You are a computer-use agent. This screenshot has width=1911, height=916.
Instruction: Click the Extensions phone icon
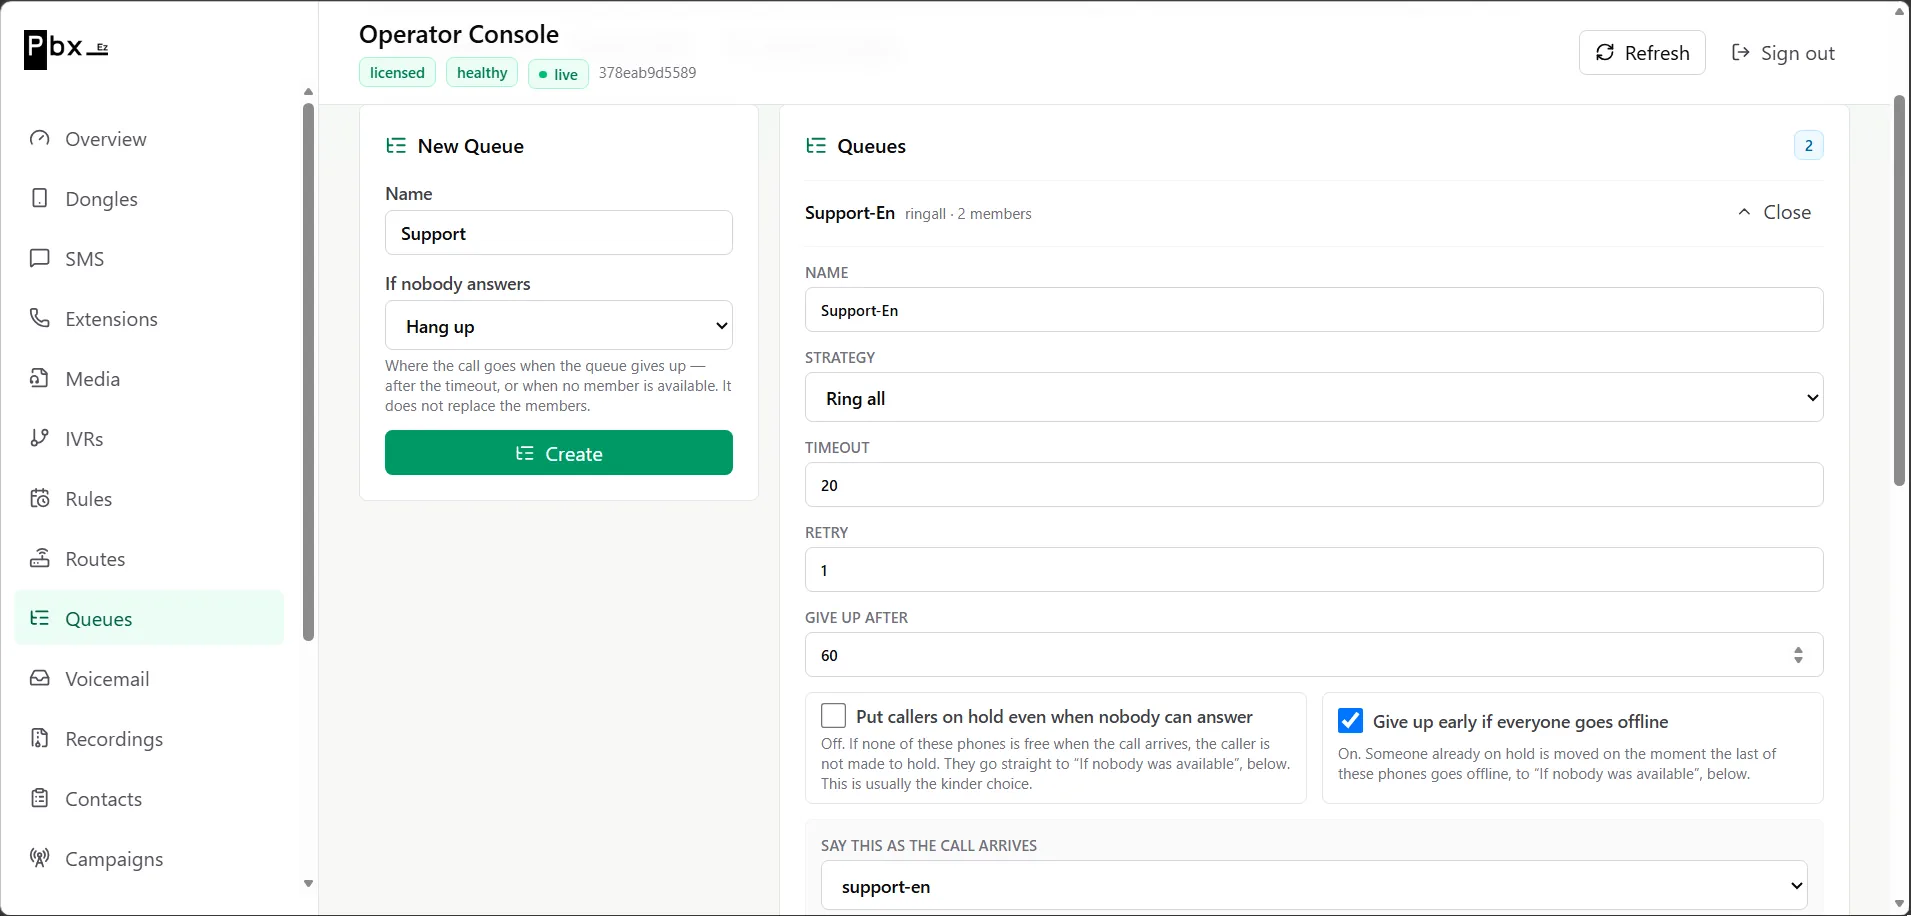click(x=40, y=319)
